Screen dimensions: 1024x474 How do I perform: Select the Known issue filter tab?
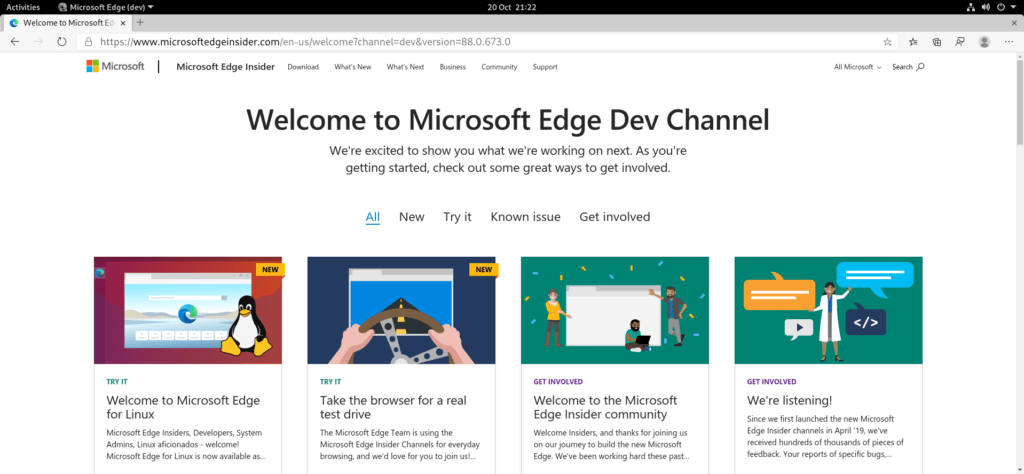(525, 217)
